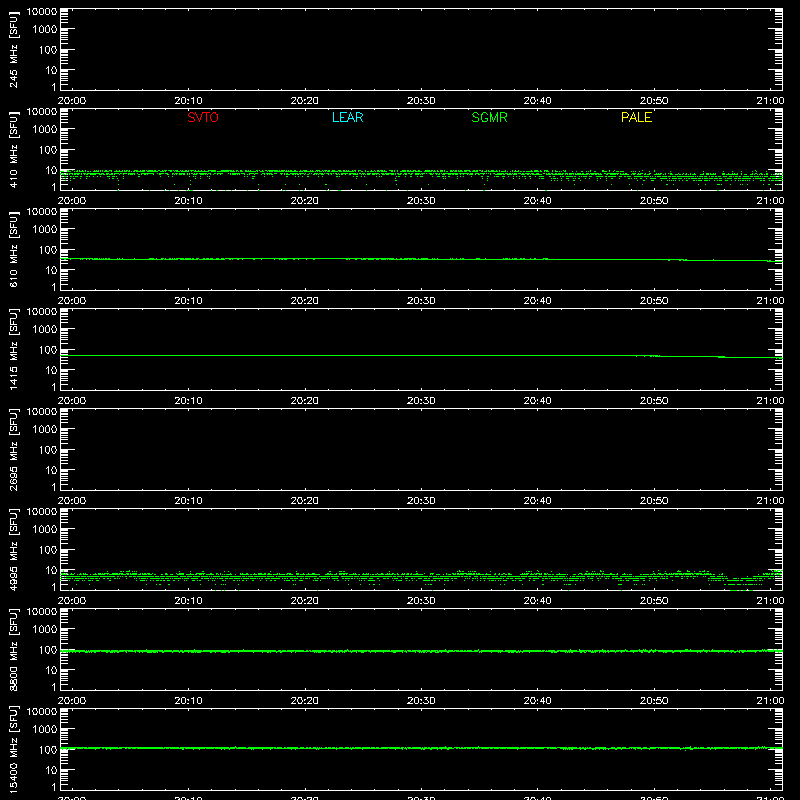The image size is (800, 800).
Task: Click 20:10 tick label under 4995 MHz panel
Action: (188, 601)
